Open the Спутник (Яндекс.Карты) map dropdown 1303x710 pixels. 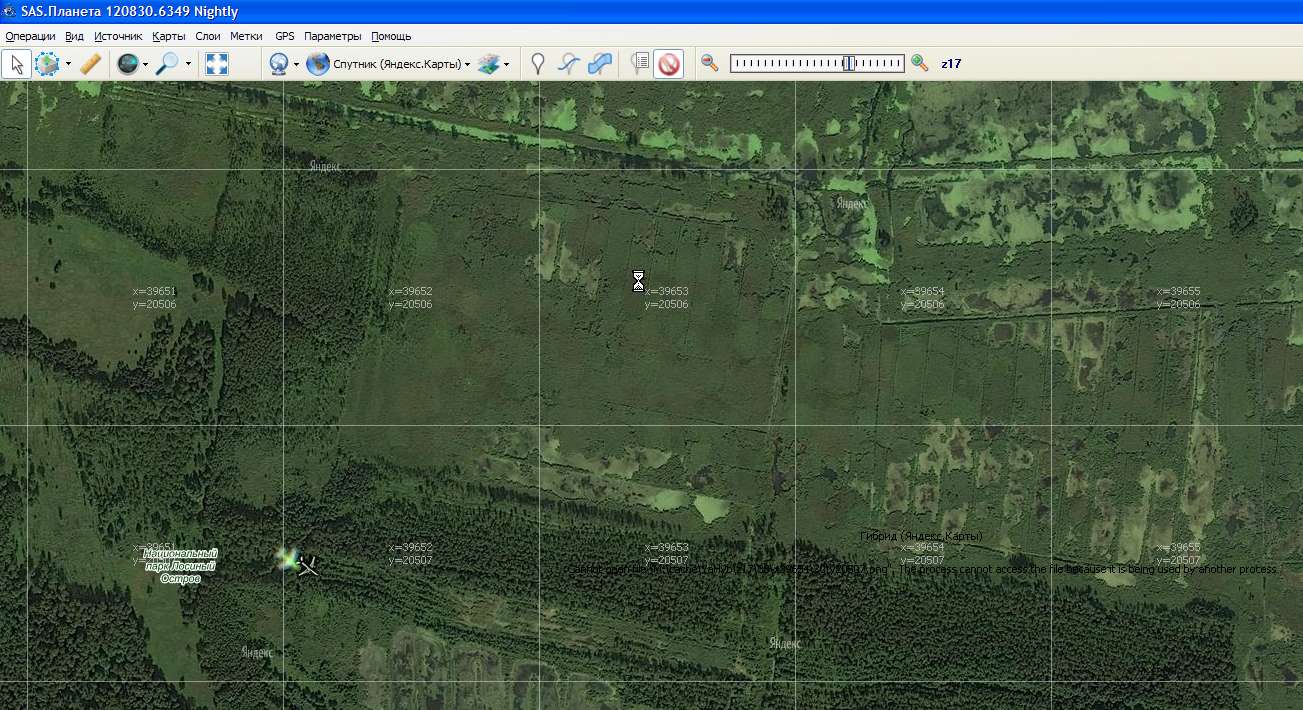pyautogui.click(x=390, y=64)
